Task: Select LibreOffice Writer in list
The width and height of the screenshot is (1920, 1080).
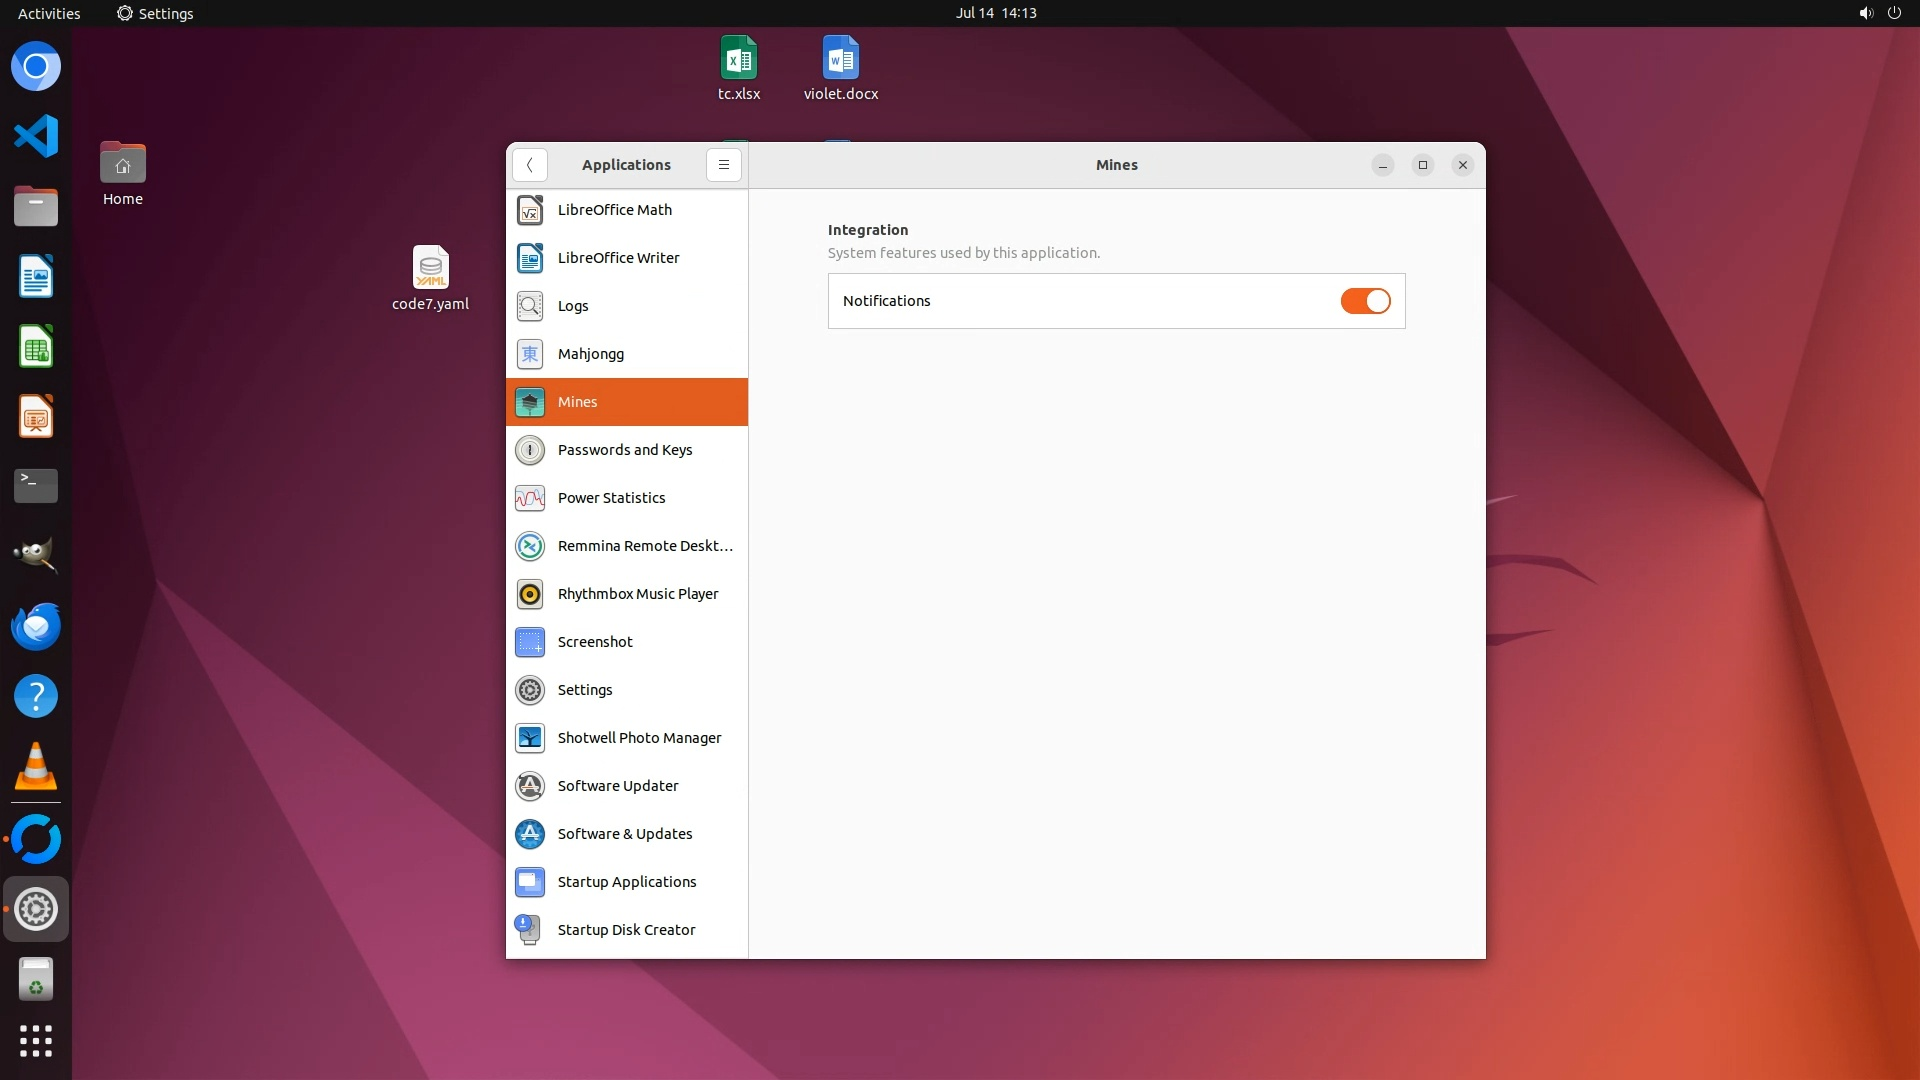Action: coord(626,258)
